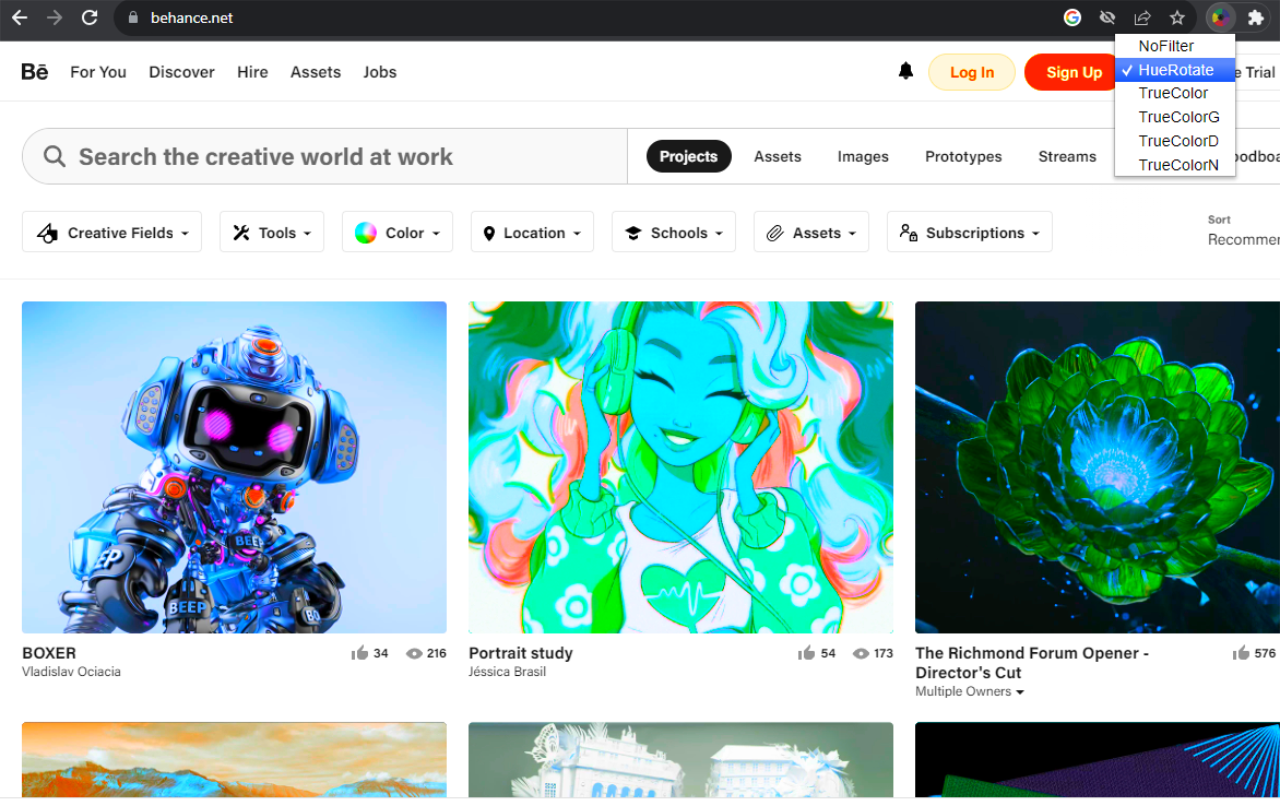Open the Discover menu
The image size is (1280, 800).
pyautogui.click(x=181, y=71)
